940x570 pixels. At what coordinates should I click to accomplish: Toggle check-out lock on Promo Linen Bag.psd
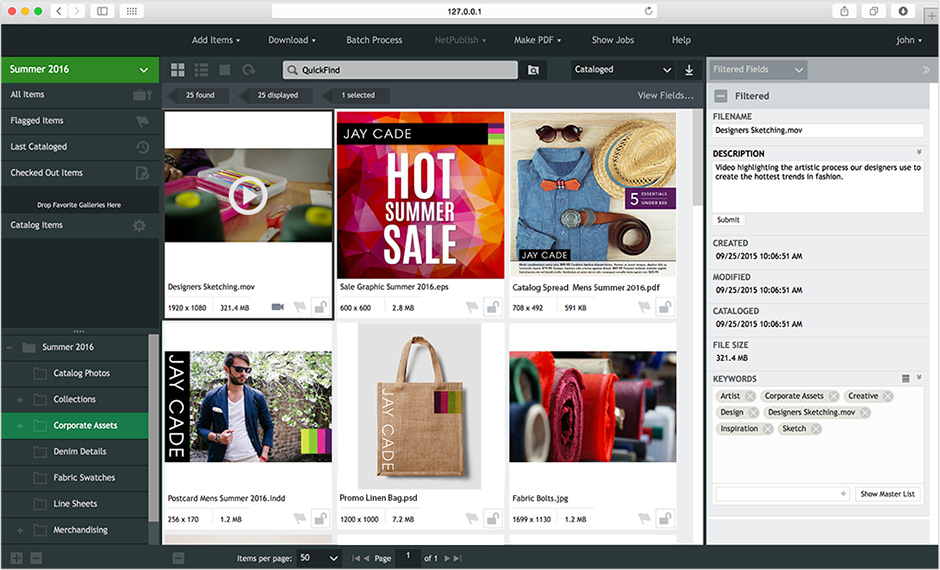point(493,518)
